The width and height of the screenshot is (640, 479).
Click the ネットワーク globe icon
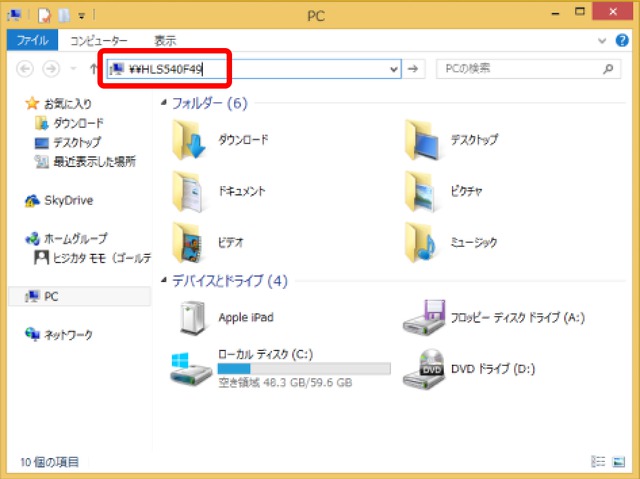33,334
